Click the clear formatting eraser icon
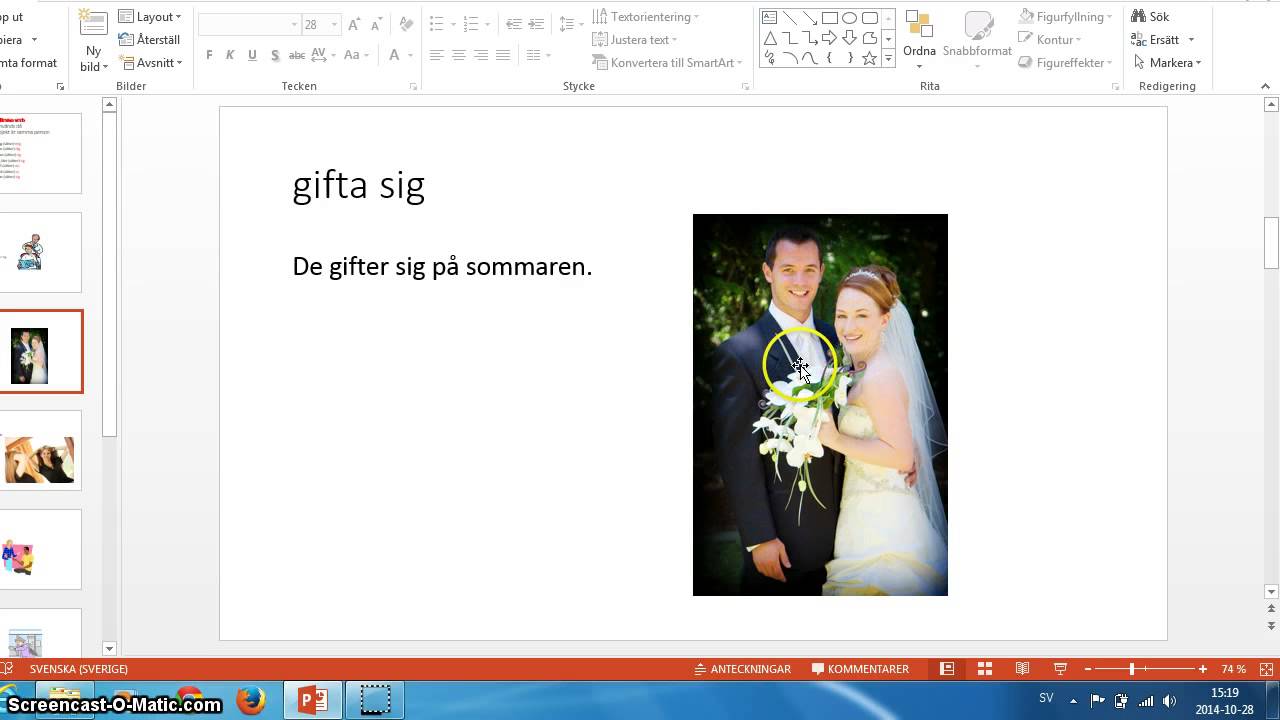The height and width of the screenshot is (720, 1280). (406, 24)
